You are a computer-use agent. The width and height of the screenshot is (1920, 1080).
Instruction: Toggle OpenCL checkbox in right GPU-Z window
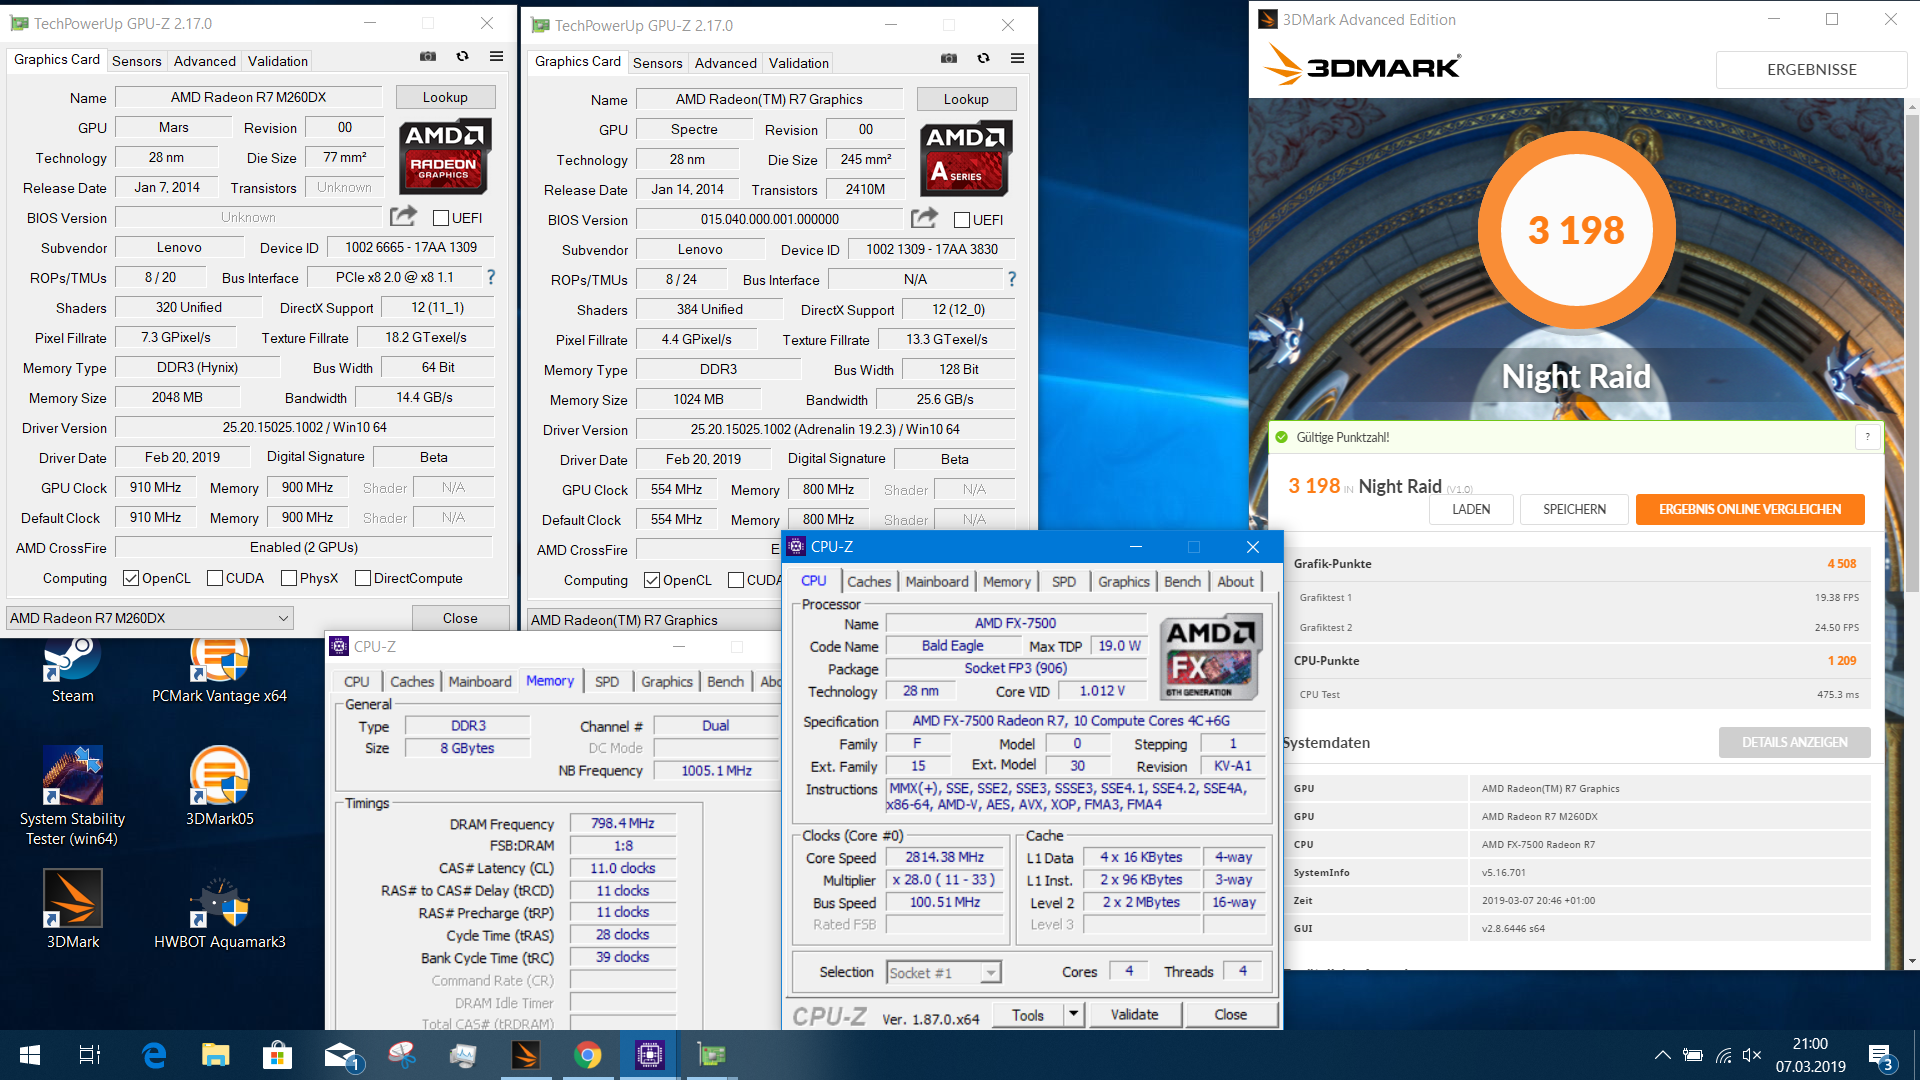(651, 580)
